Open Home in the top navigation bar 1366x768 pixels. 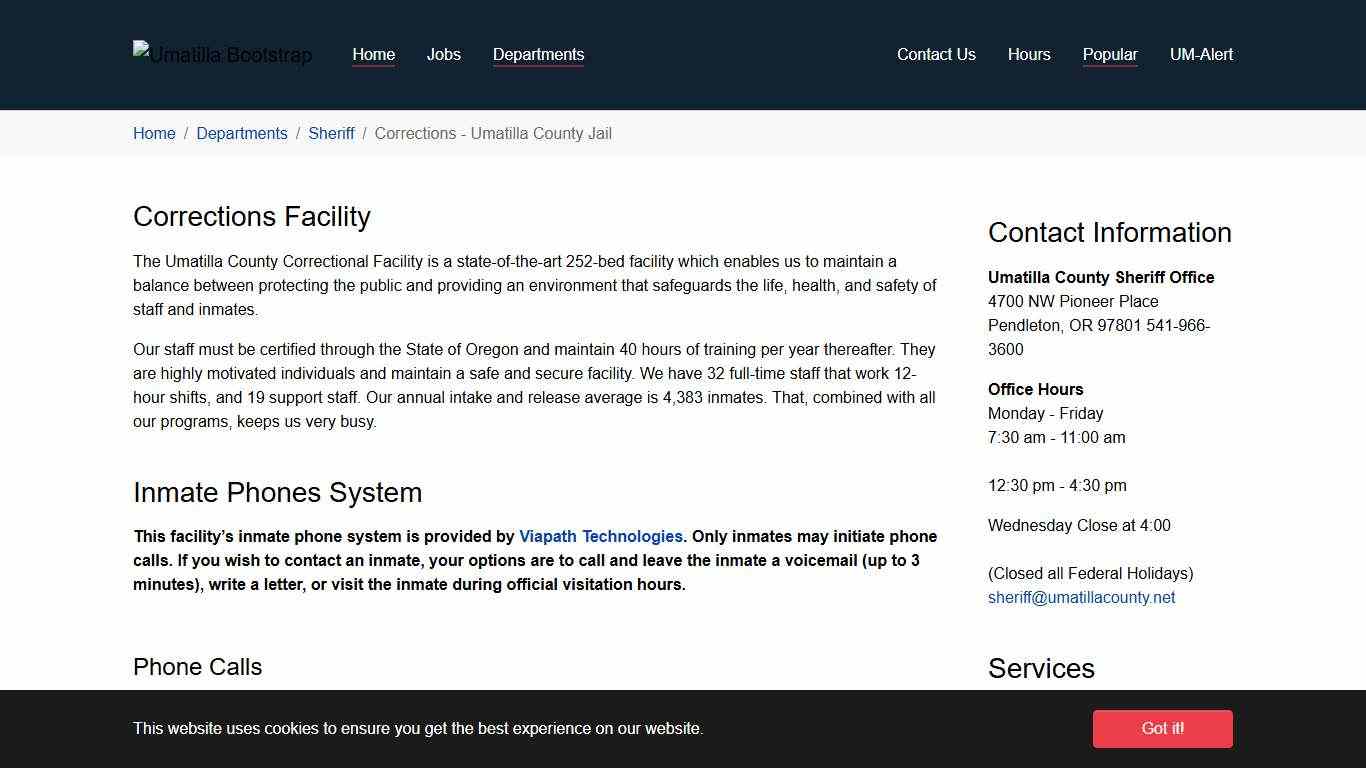pyautogui.click(x=373, y=55)
